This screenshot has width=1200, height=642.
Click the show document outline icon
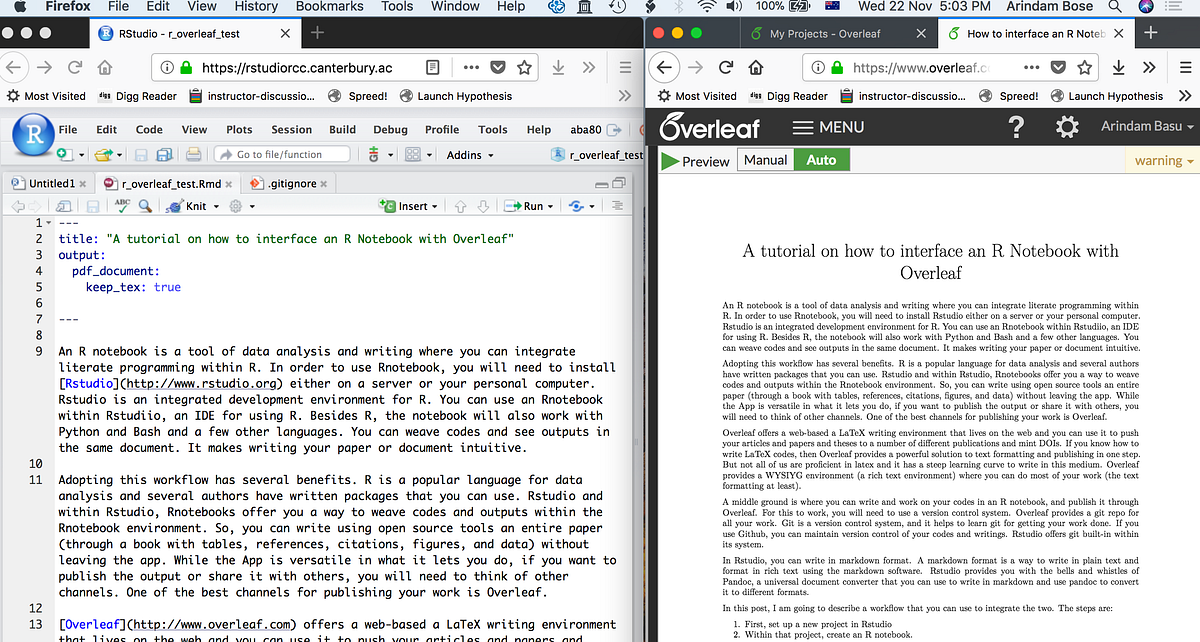617,206
